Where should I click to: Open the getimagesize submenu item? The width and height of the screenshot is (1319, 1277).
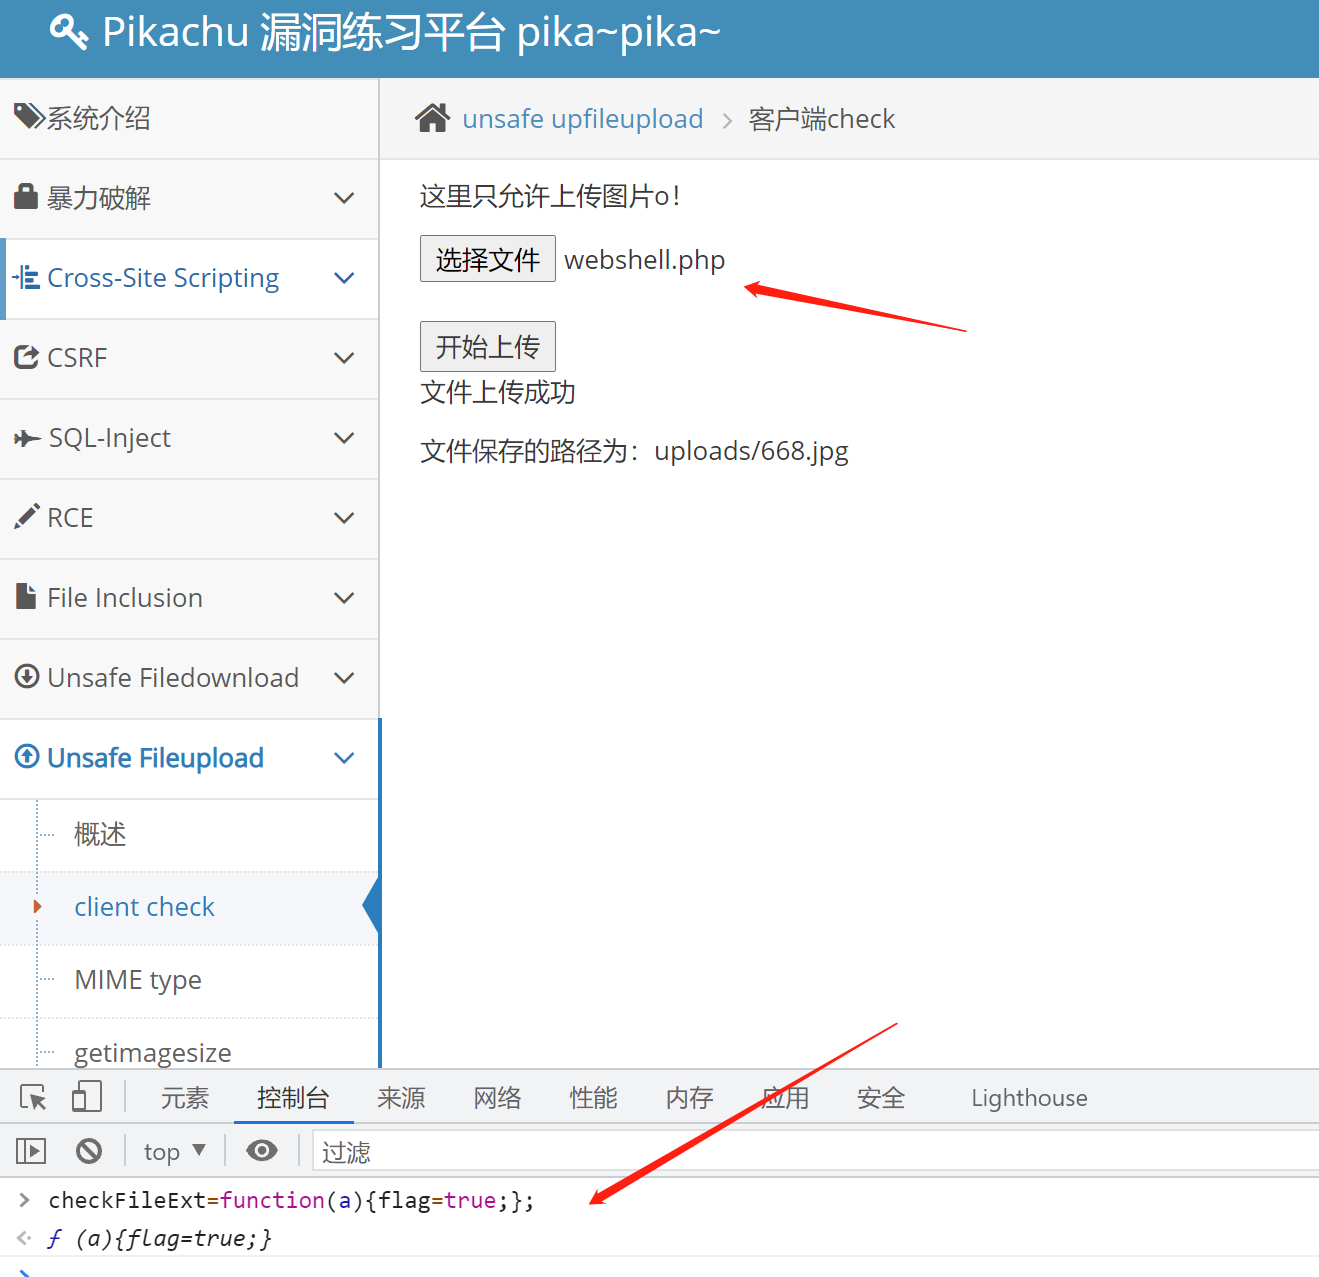pyautogui.click(x=153, y=1052)
